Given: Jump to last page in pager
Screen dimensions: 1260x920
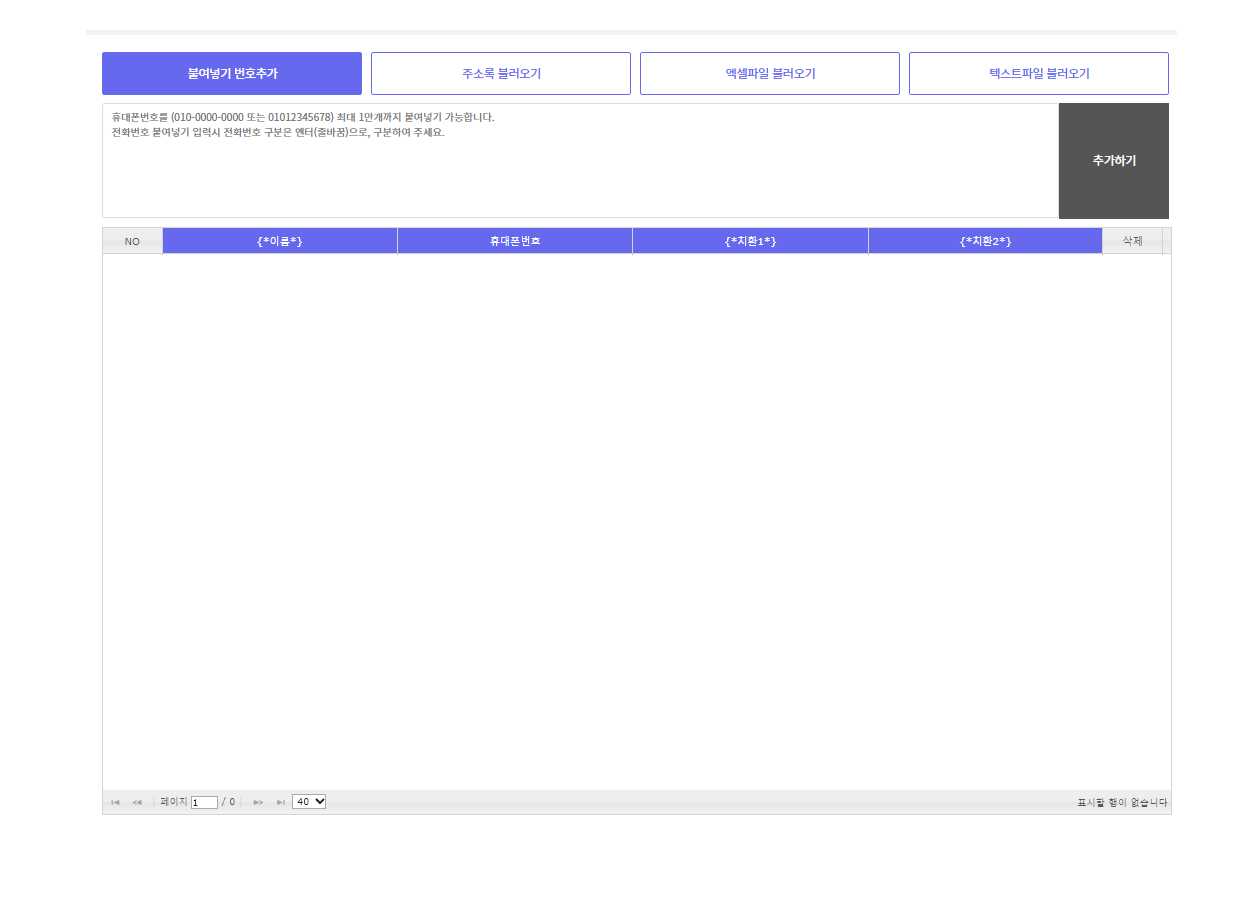Looking at the screenshot, I should click(x=281, y=802).
